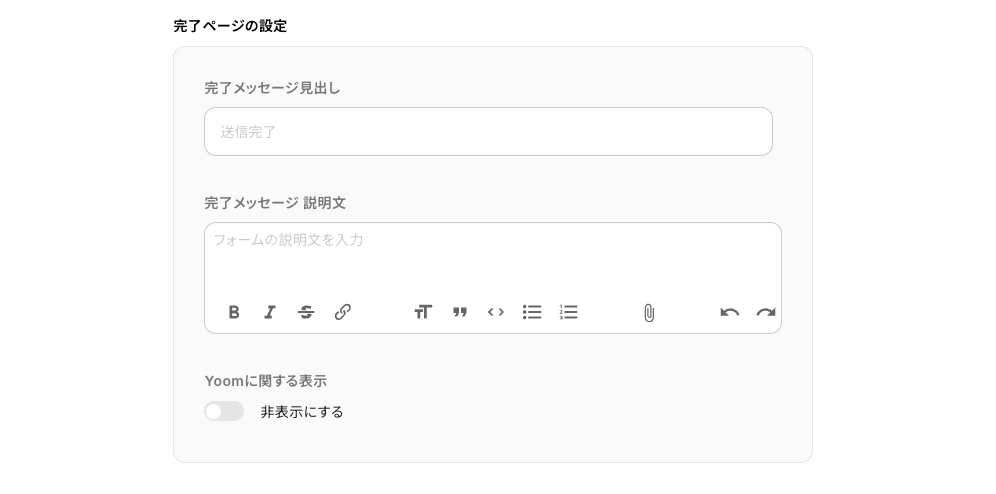Click the 非表示にする toggle label

click(302, 412)
